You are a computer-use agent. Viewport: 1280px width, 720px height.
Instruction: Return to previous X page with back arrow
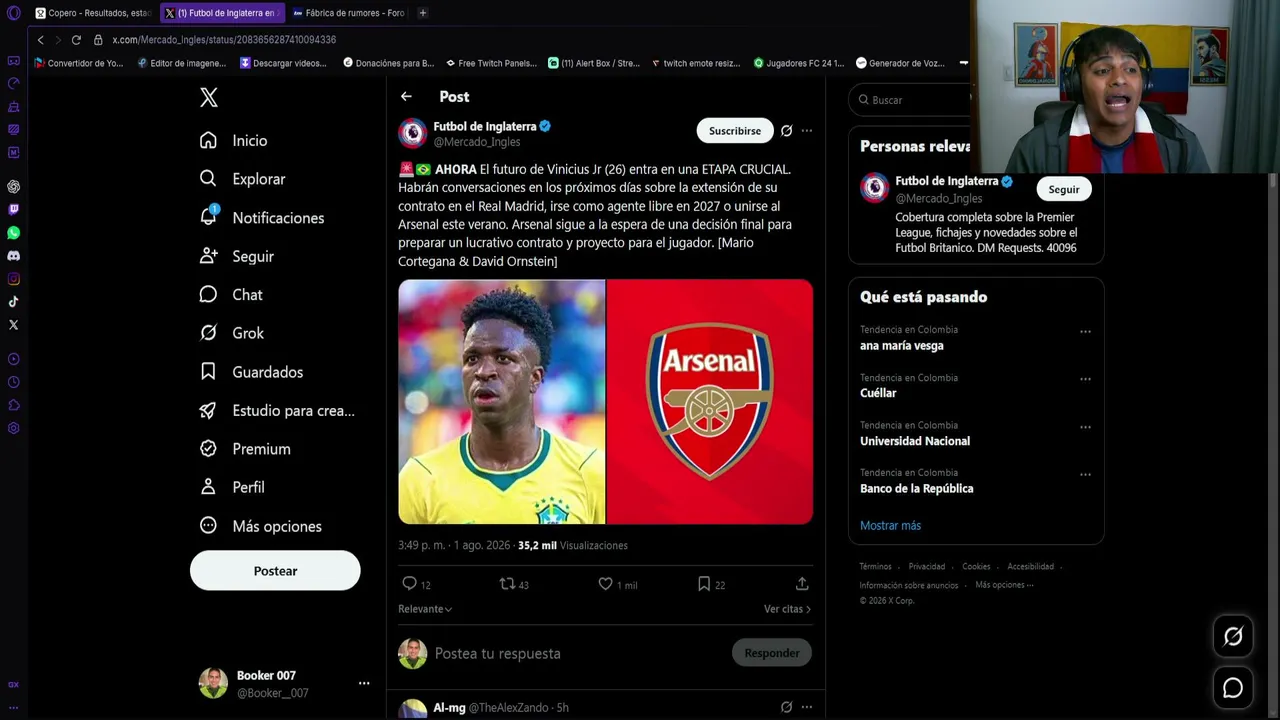(406, 97)
